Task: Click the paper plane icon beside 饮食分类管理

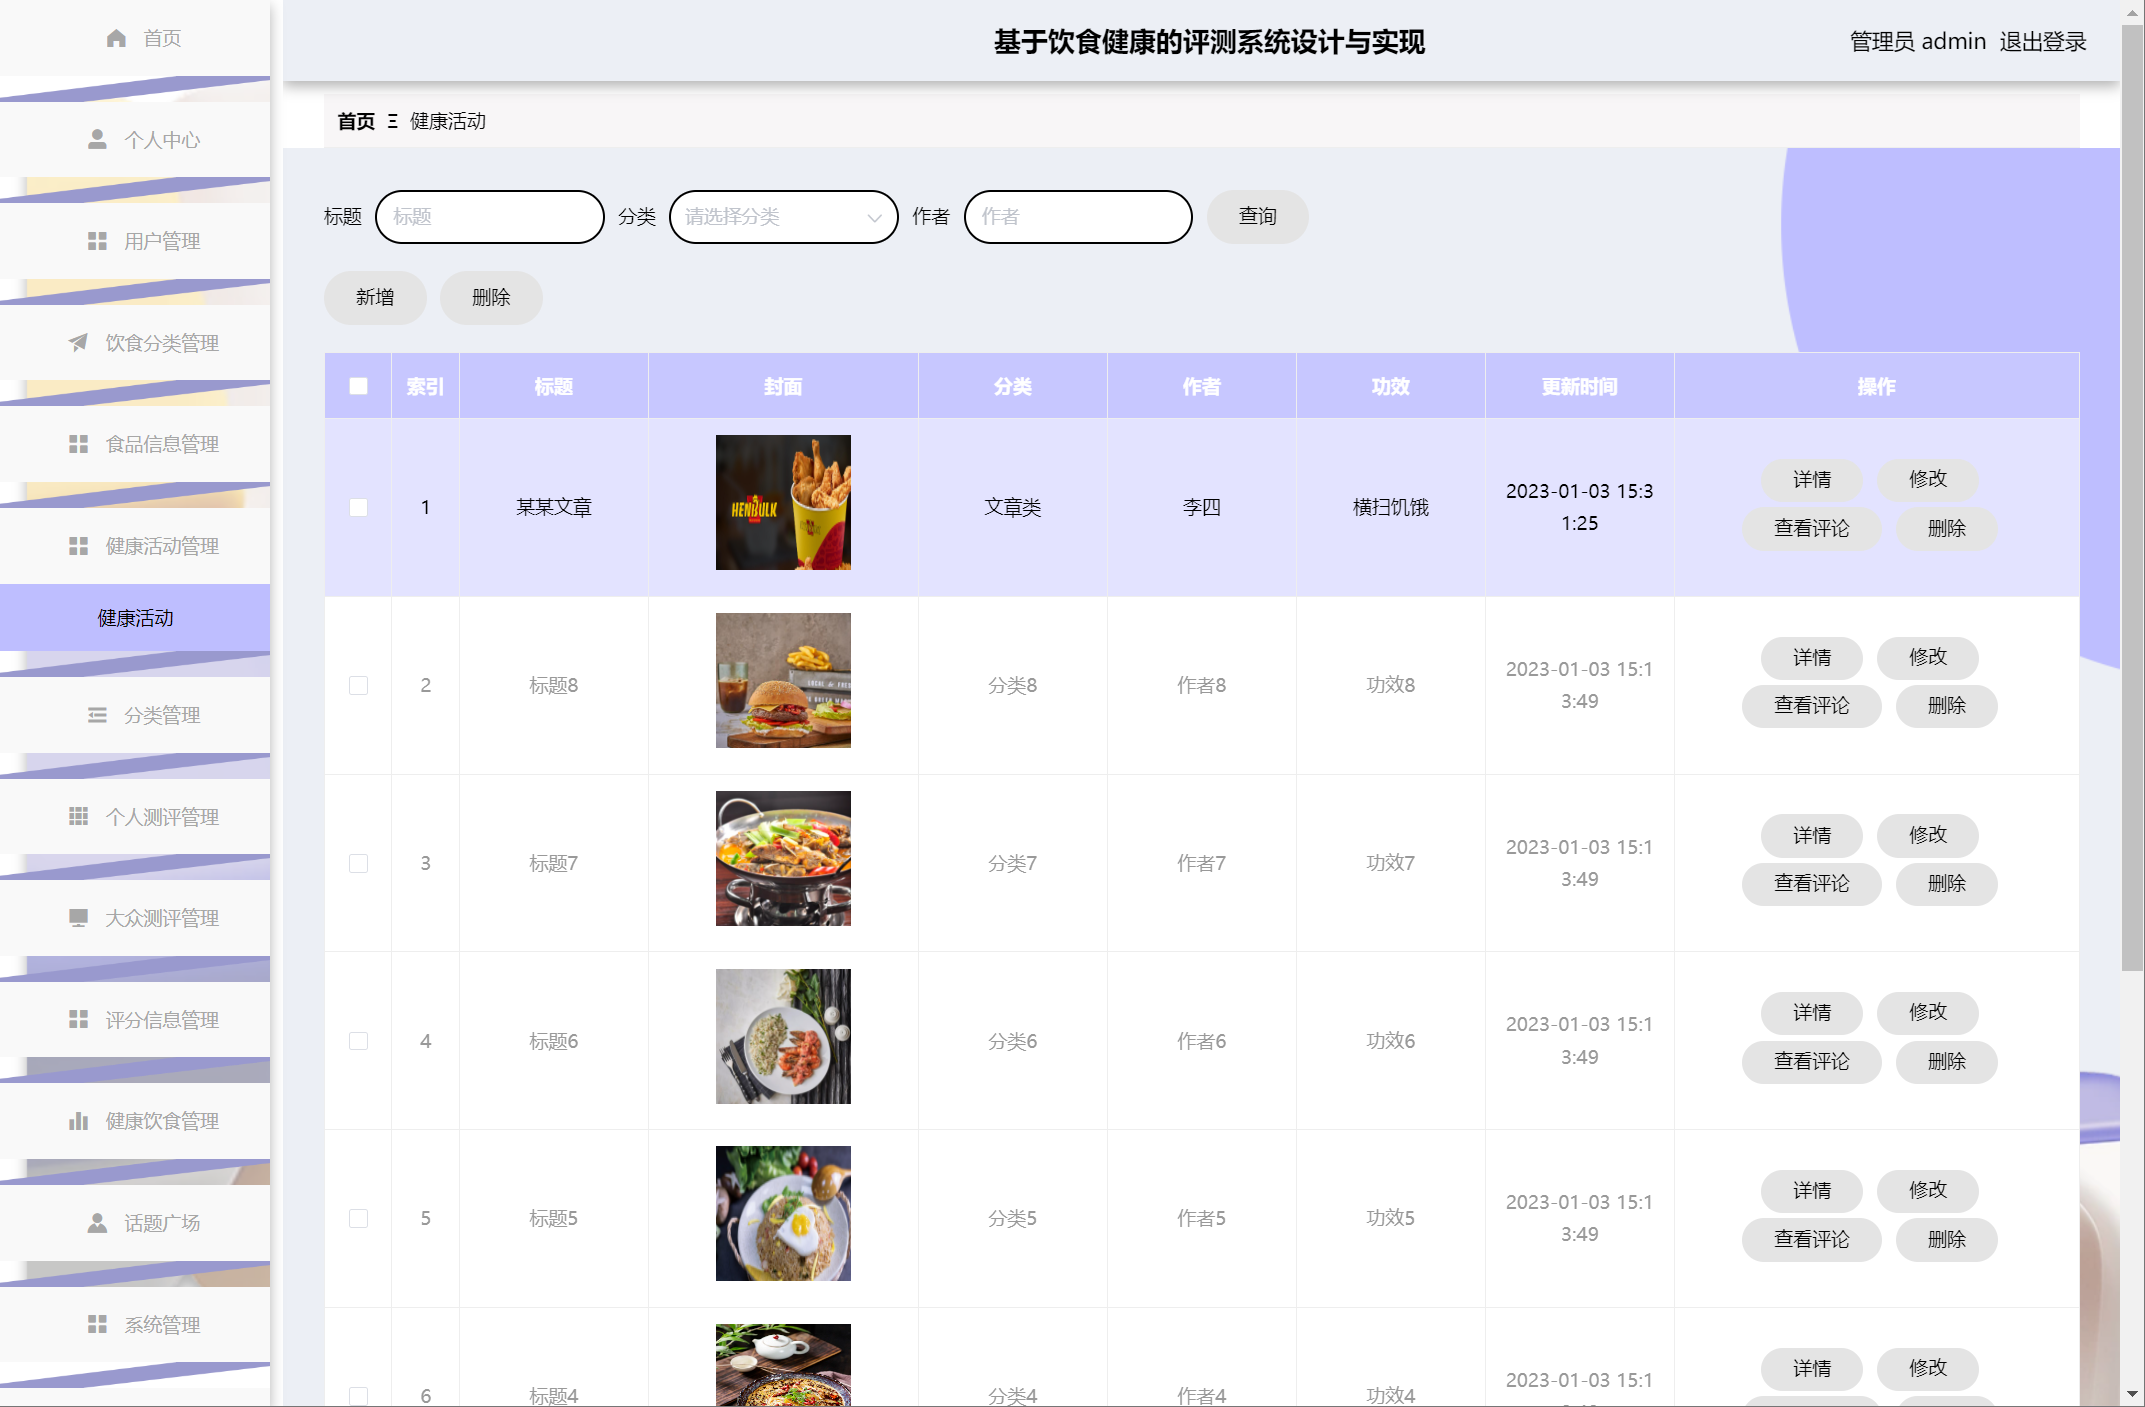Action: coord(78,343)
